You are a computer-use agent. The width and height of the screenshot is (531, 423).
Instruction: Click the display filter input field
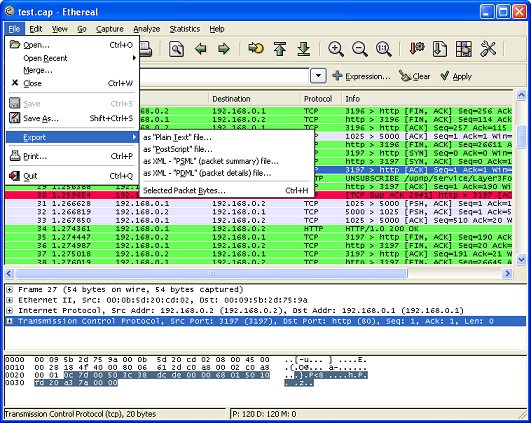coord(224,76)
